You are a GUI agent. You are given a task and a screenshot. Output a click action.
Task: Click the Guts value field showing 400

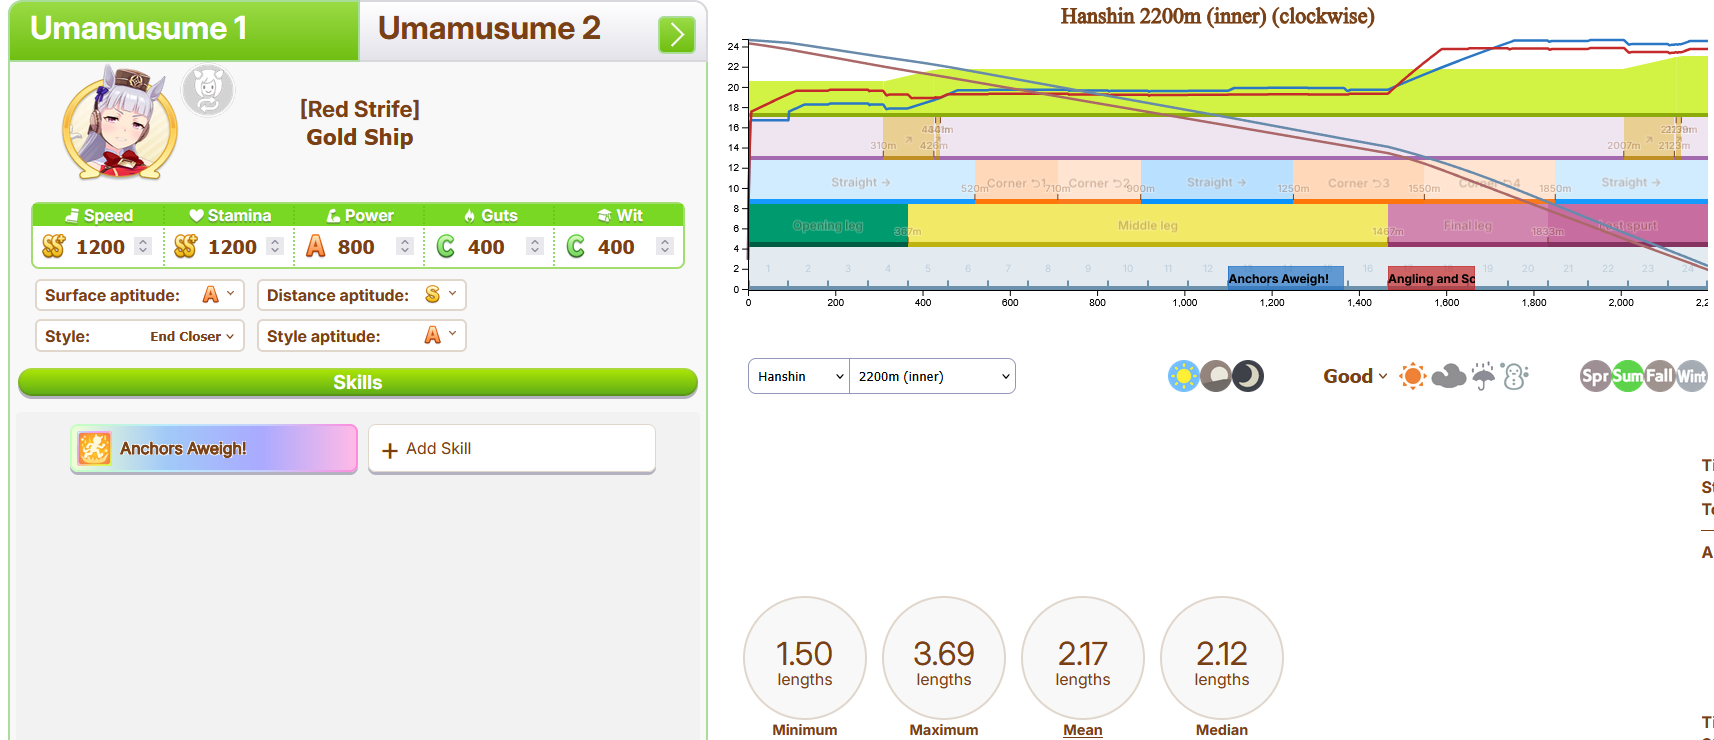pos(487,247)
